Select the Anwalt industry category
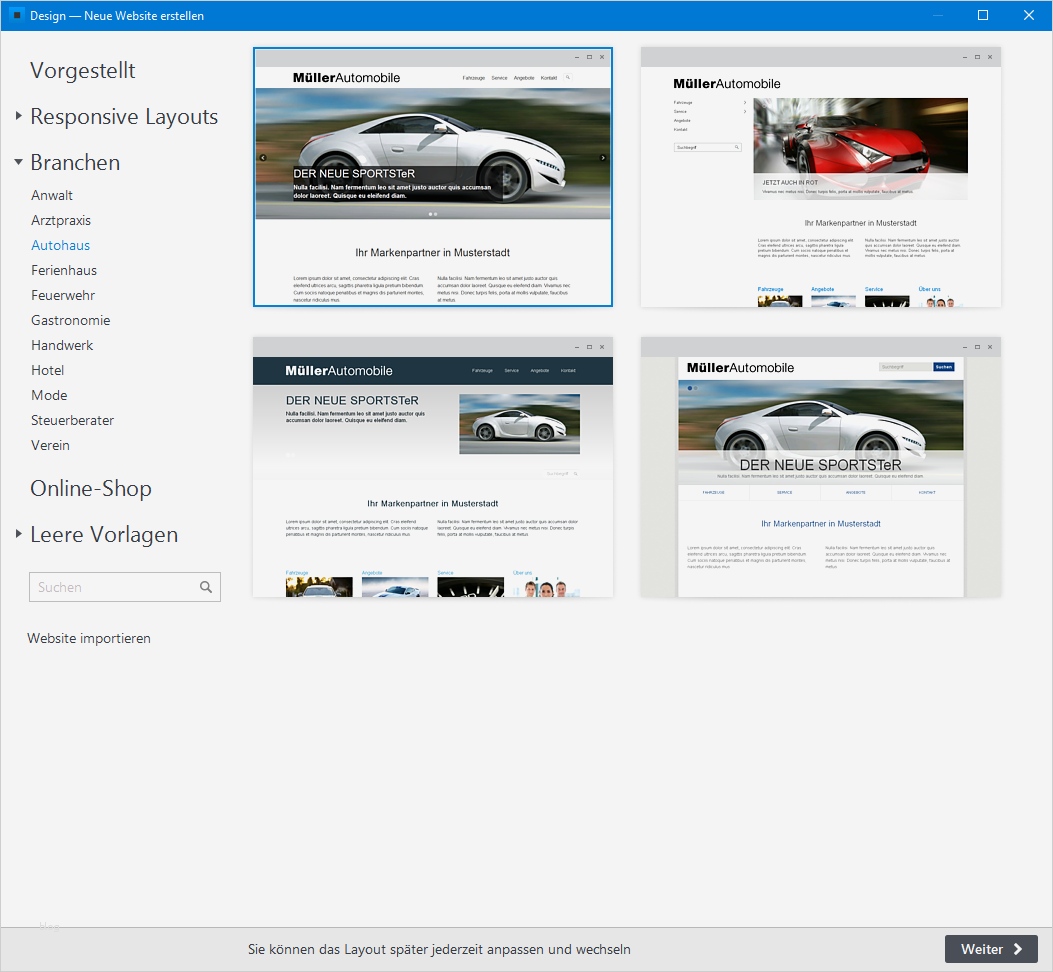This screenshot has height=972, width=1053. pyautogui.click(x=51, y=195)
